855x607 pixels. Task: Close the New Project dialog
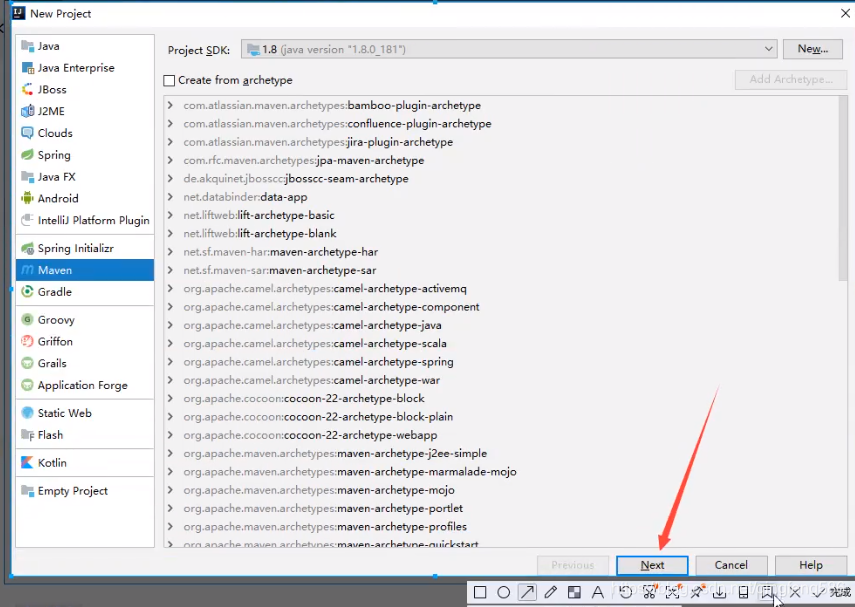pyautogui.click(x=845, y=14)
